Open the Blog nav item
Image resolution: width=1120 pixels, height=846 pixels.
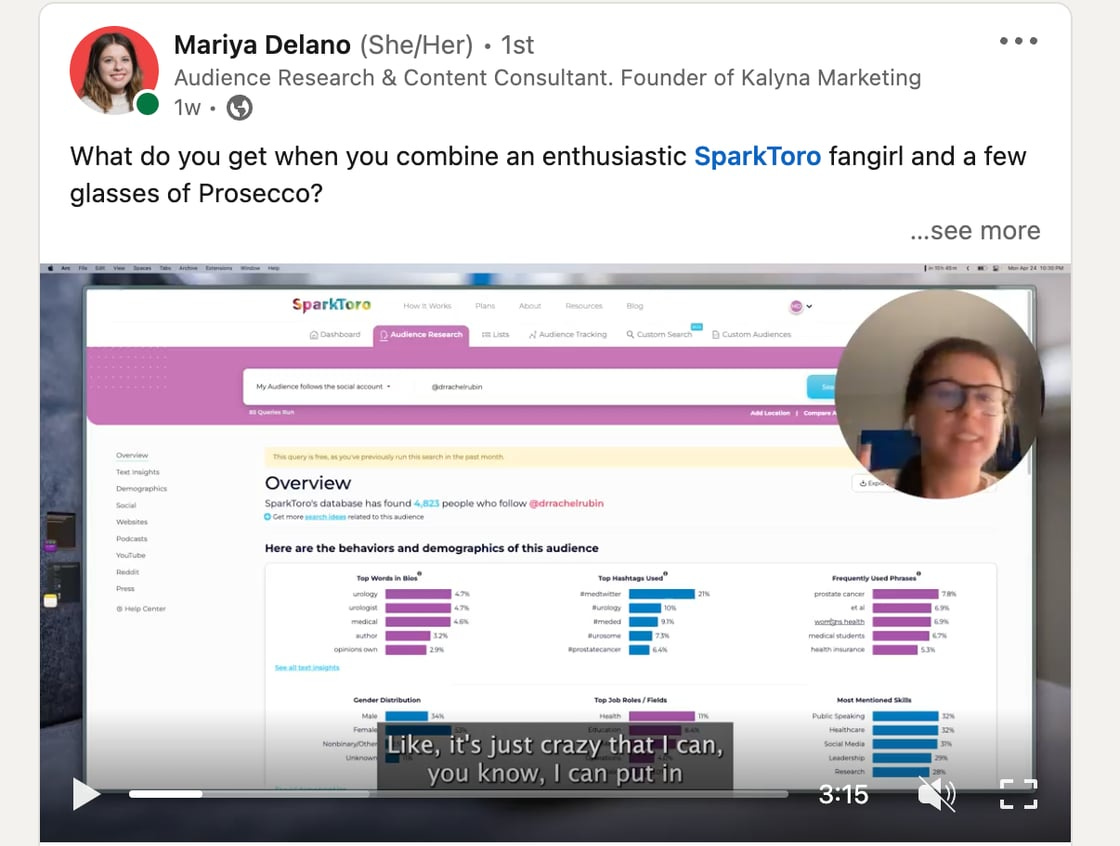click(635, 306)
